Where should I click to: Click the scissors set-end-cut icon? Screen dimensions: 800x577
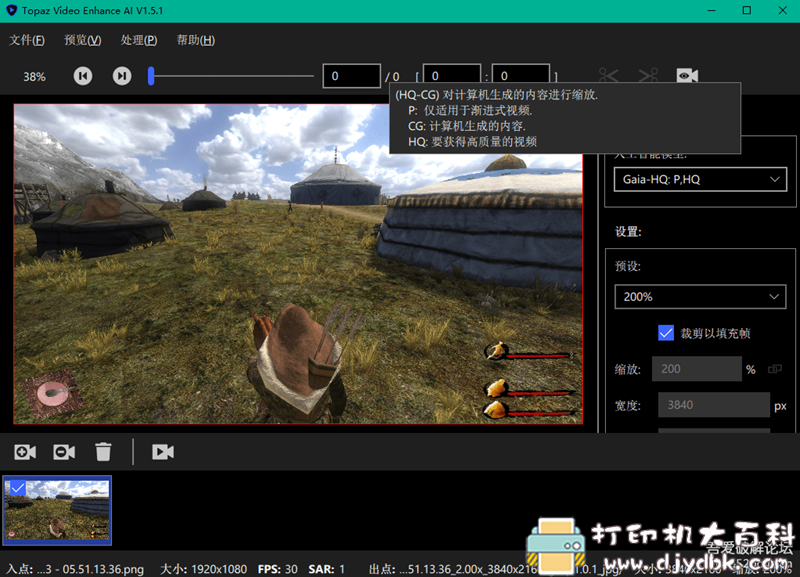pos(648,76)
